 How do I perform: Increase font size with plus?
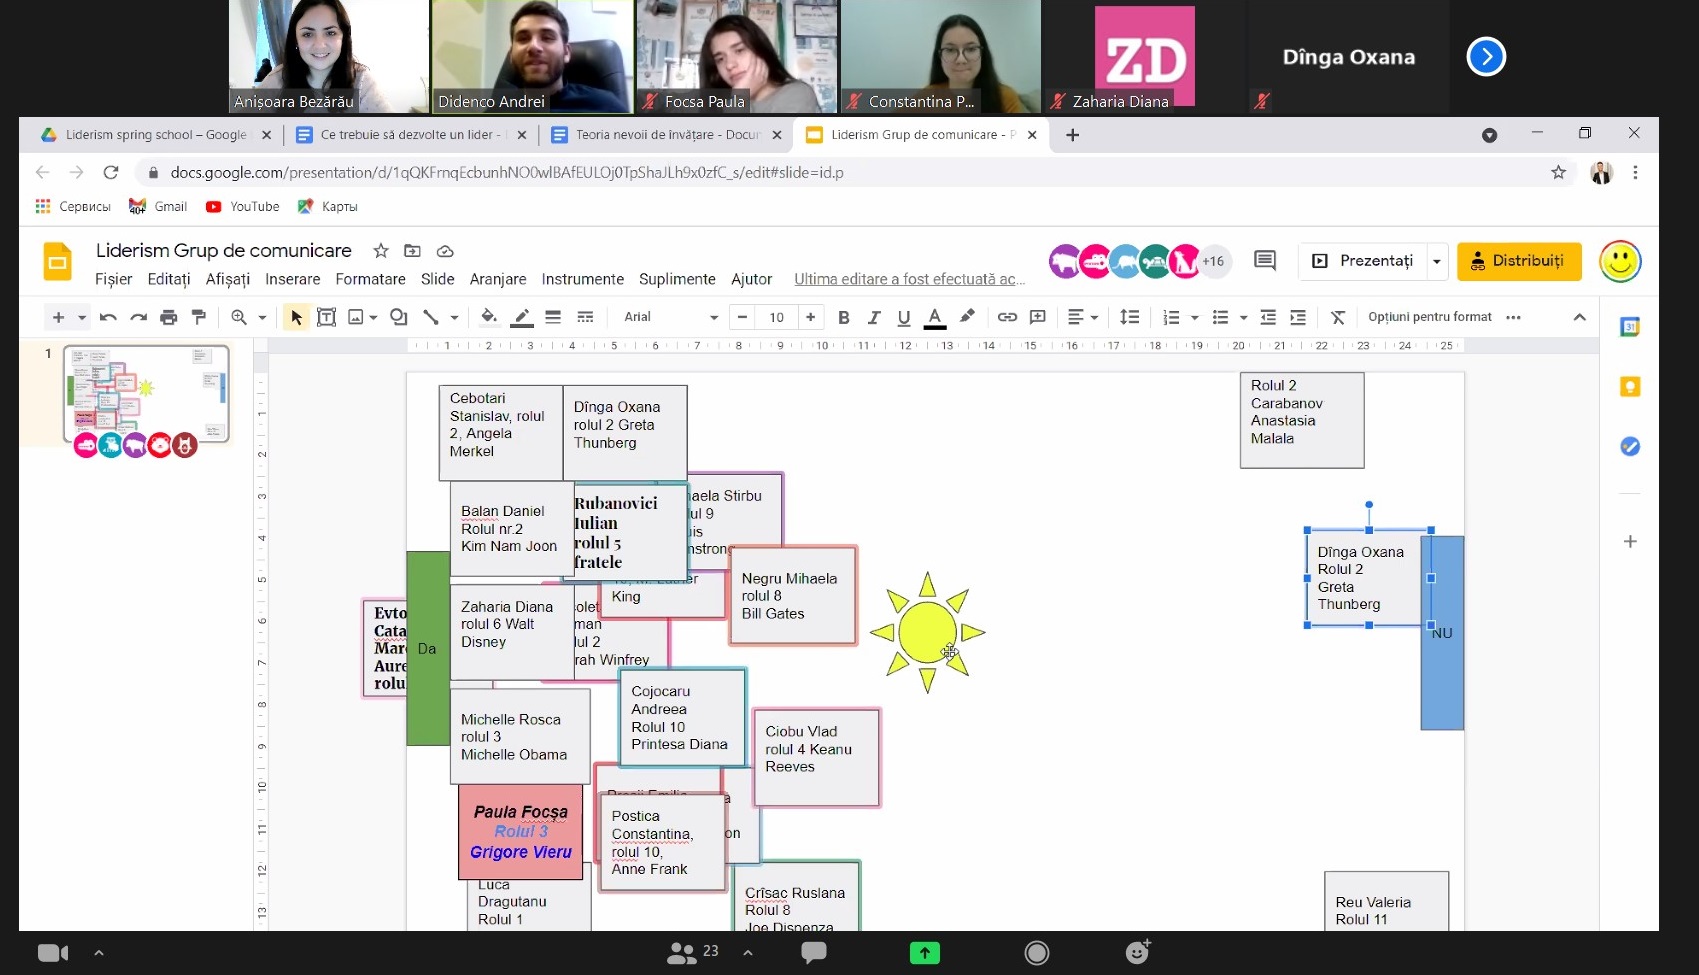tap(811, 317)
